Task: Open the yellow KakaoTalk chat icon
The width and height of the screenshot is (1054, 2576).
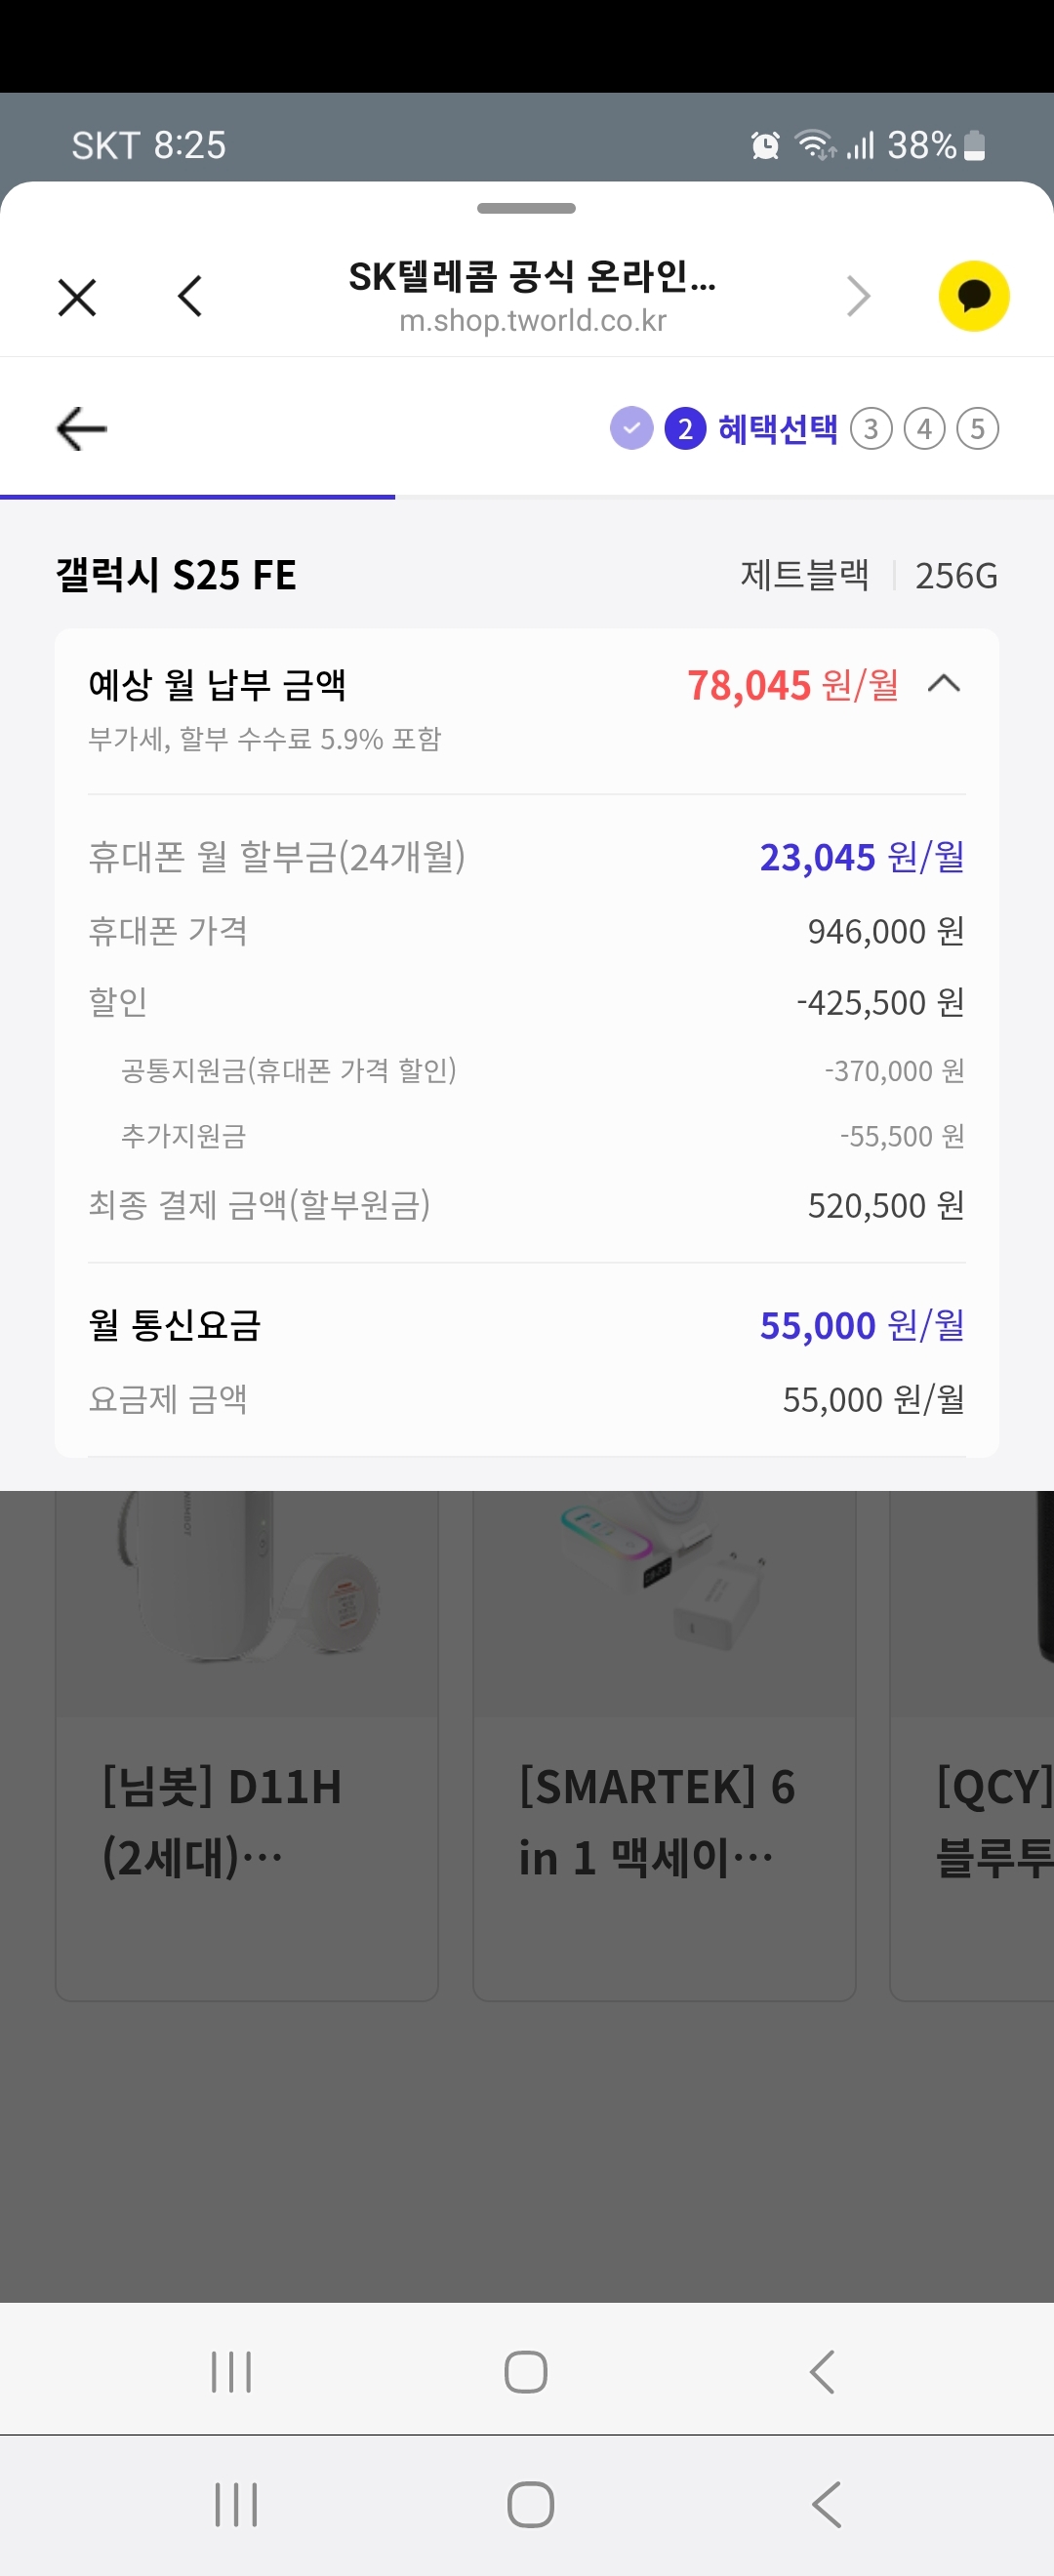Action: point(973,296)
